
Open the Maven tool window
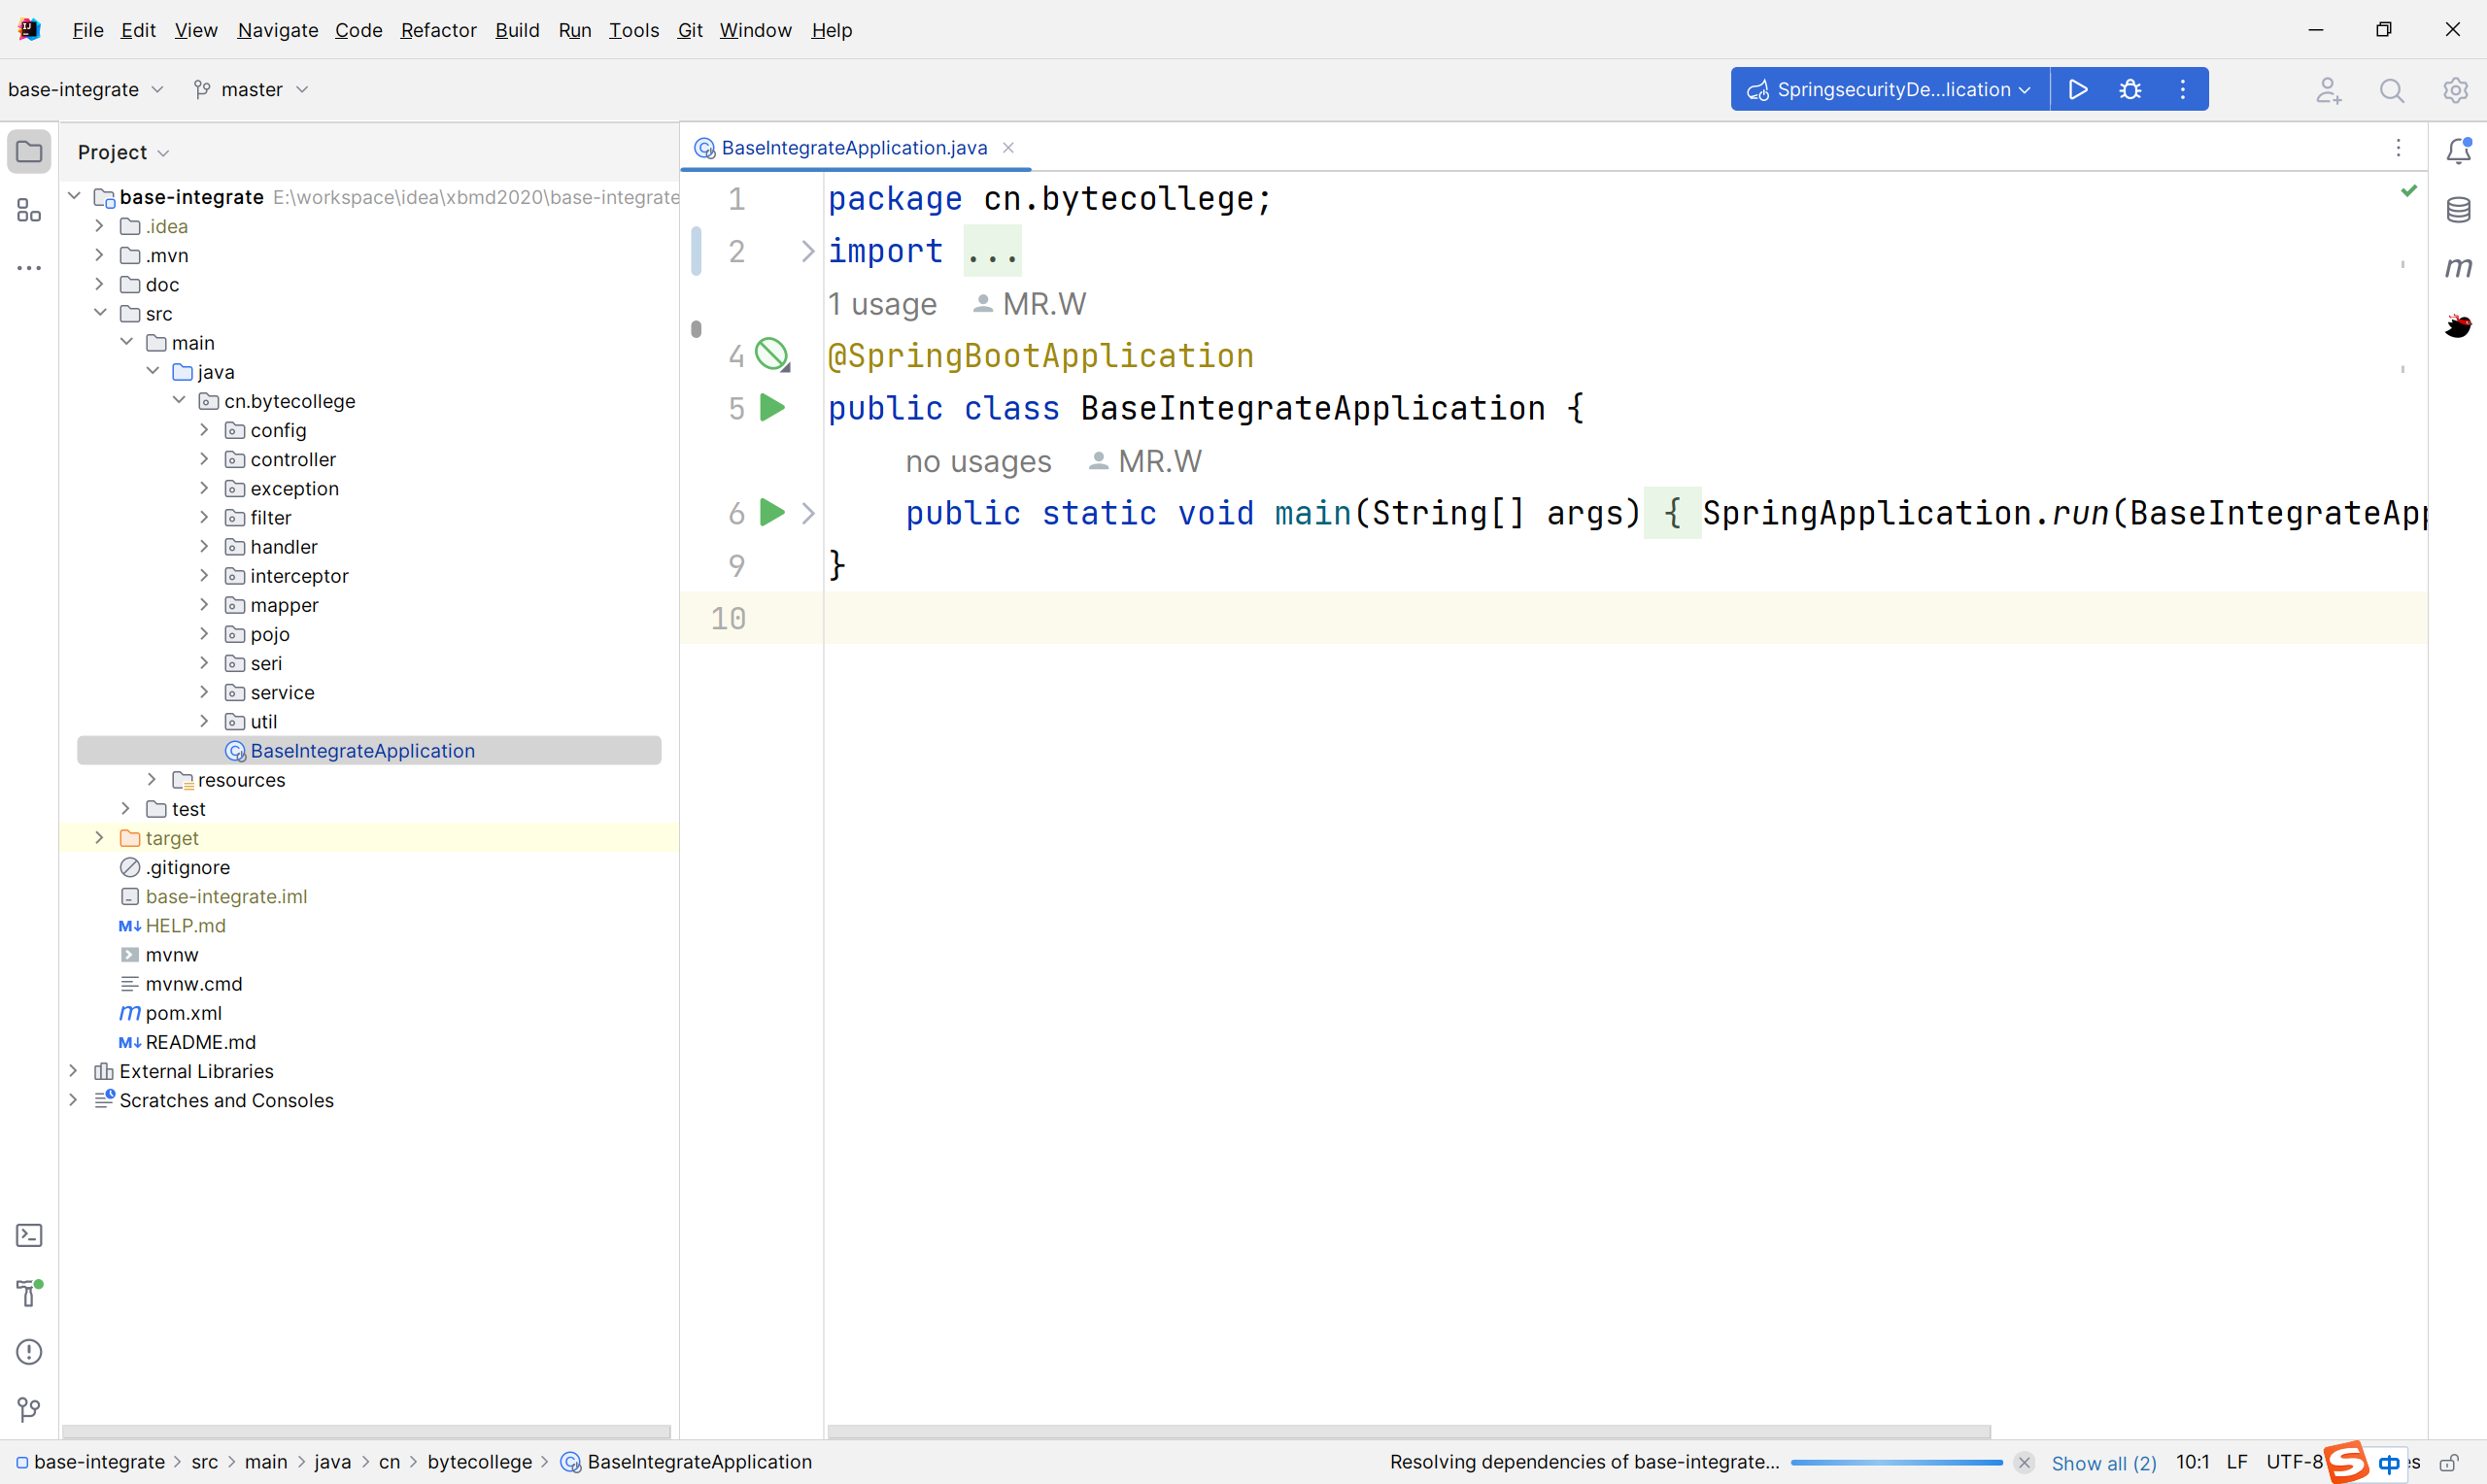tap(2458, 268)
